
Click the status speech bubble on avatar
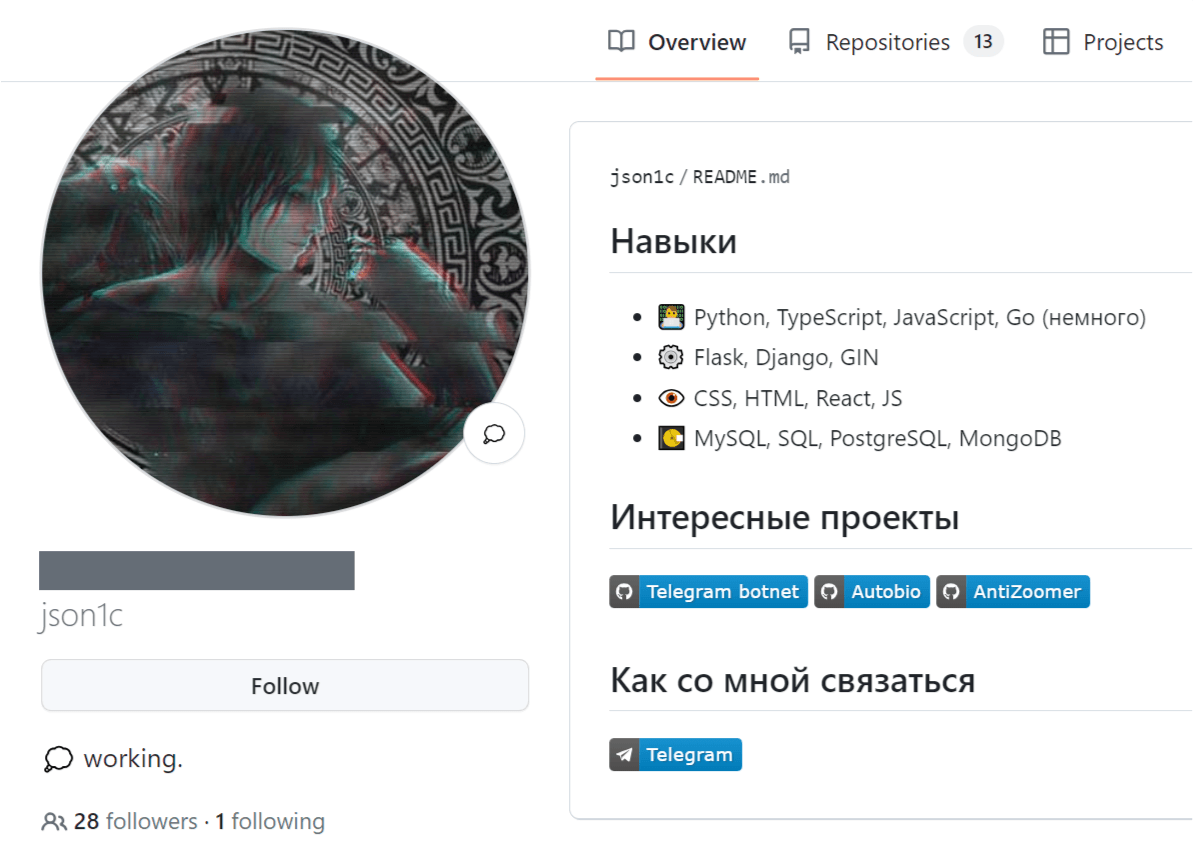(x=494, y=433)
